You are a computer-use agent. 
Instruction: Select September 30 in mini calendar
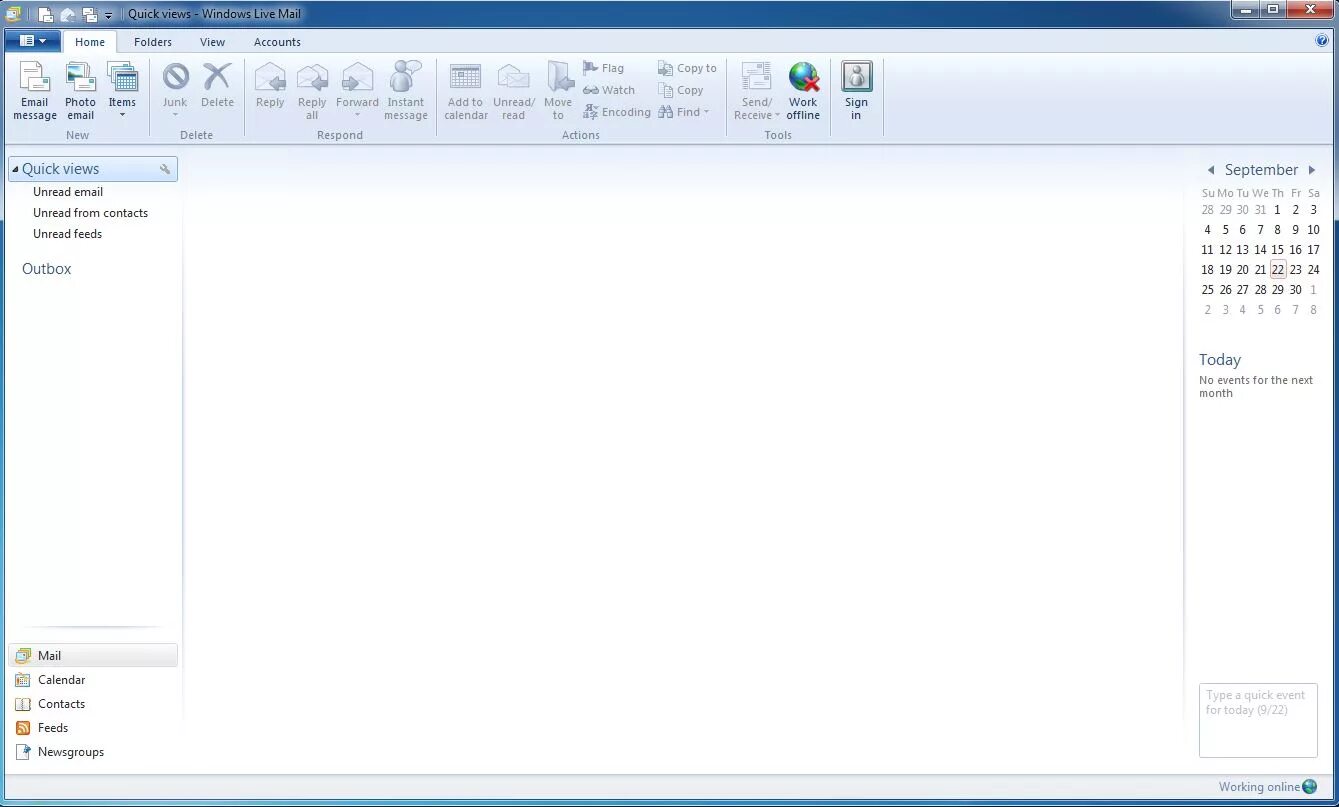[1296, 290]
